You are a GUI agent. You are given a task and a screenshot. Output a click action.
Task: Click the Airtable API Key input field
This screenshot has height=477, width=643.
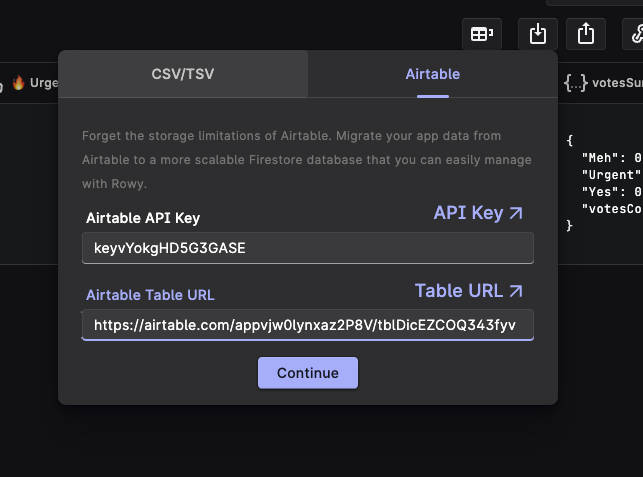[x=307, y=248]
